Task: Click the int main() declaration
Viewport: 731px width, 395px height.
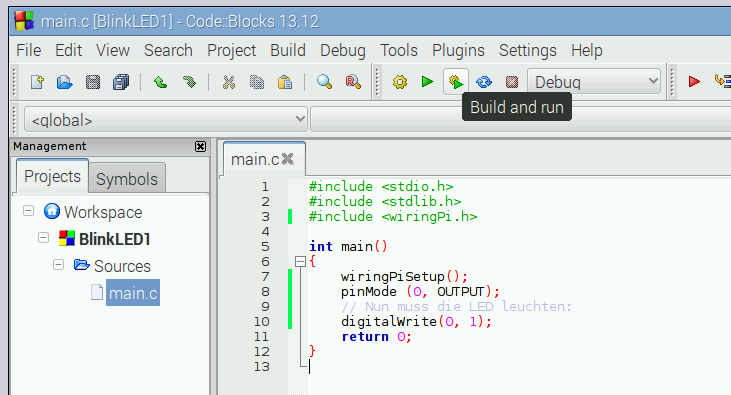Action: (x=348, y=246)
